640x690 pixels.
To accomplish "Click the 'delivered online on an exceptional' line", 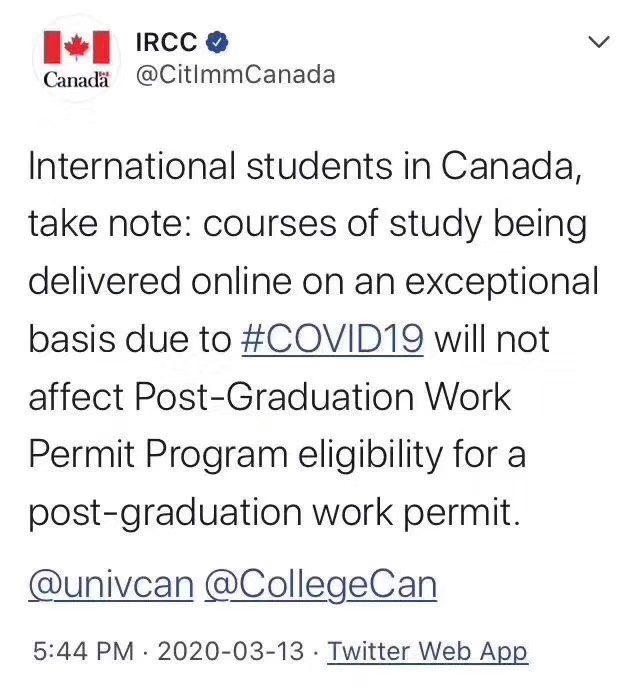I will (x=313, y=281).
